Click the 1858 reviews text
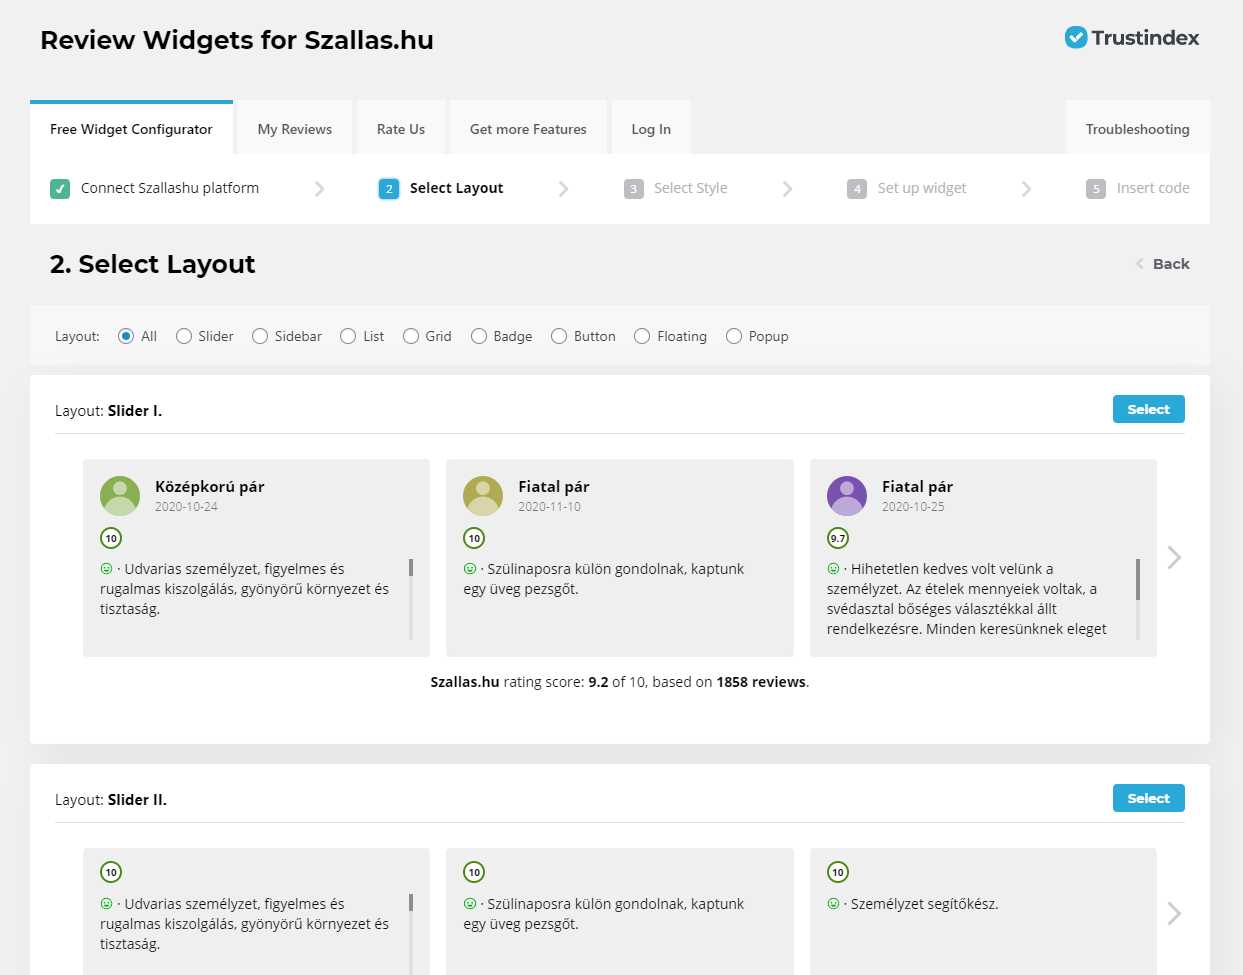 point(761,682)
